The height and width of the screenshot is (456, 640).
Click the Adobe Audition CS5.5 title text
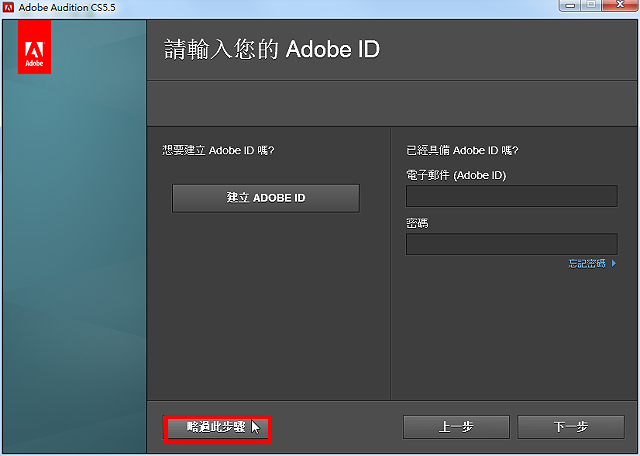coord(67,7)
